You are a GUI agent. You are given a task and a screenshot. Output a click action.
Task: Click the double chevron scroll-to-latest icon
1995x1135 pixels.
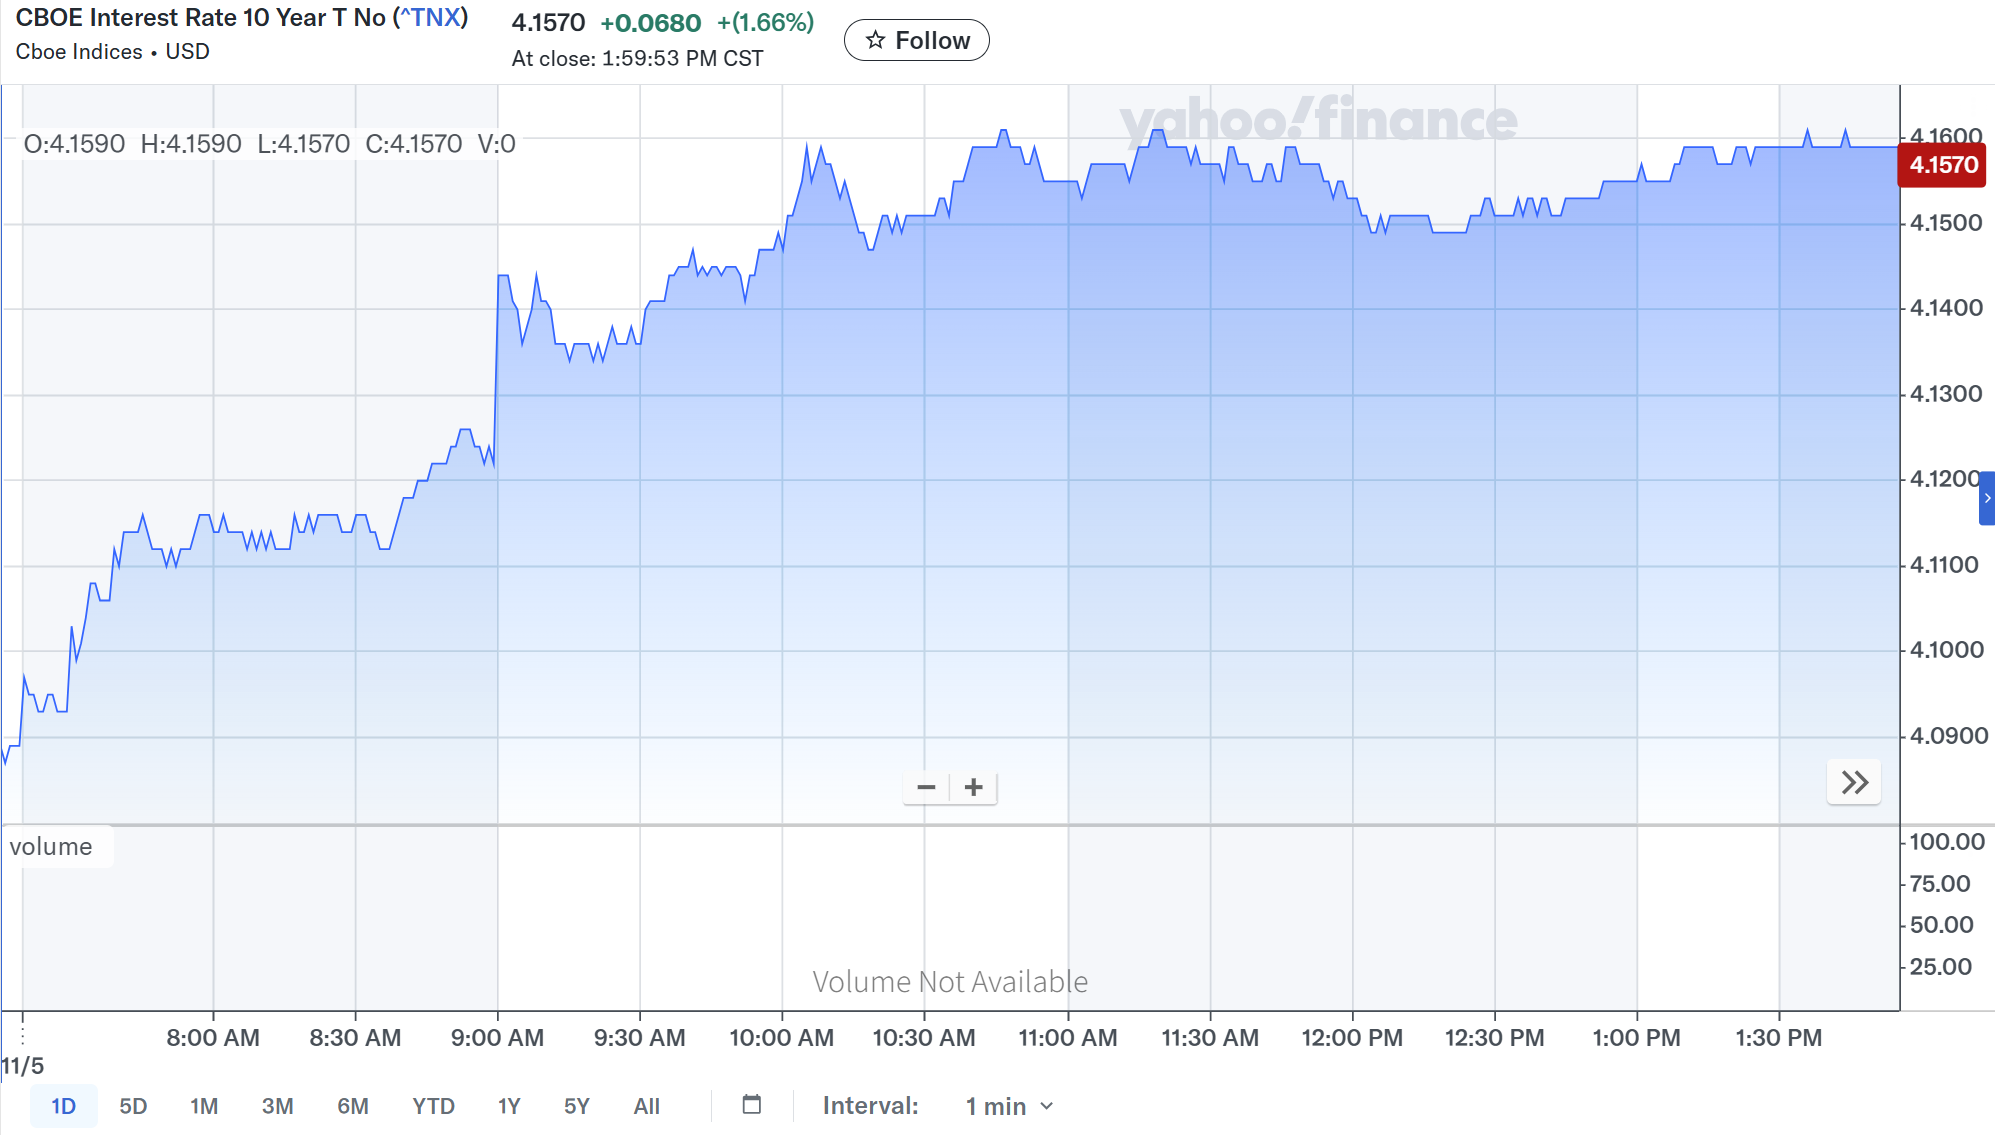click(1854, 783)
